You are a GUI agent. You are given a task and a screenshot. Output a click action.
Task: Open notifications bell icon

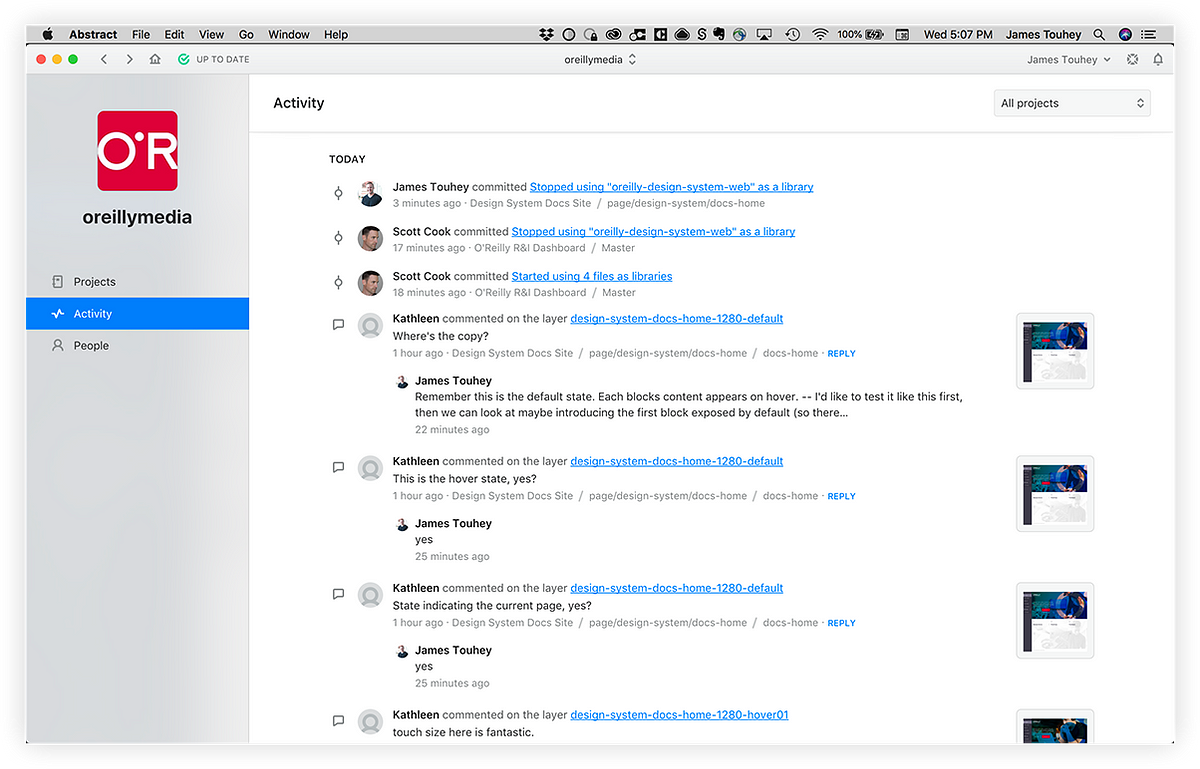tap(1158, 60)
